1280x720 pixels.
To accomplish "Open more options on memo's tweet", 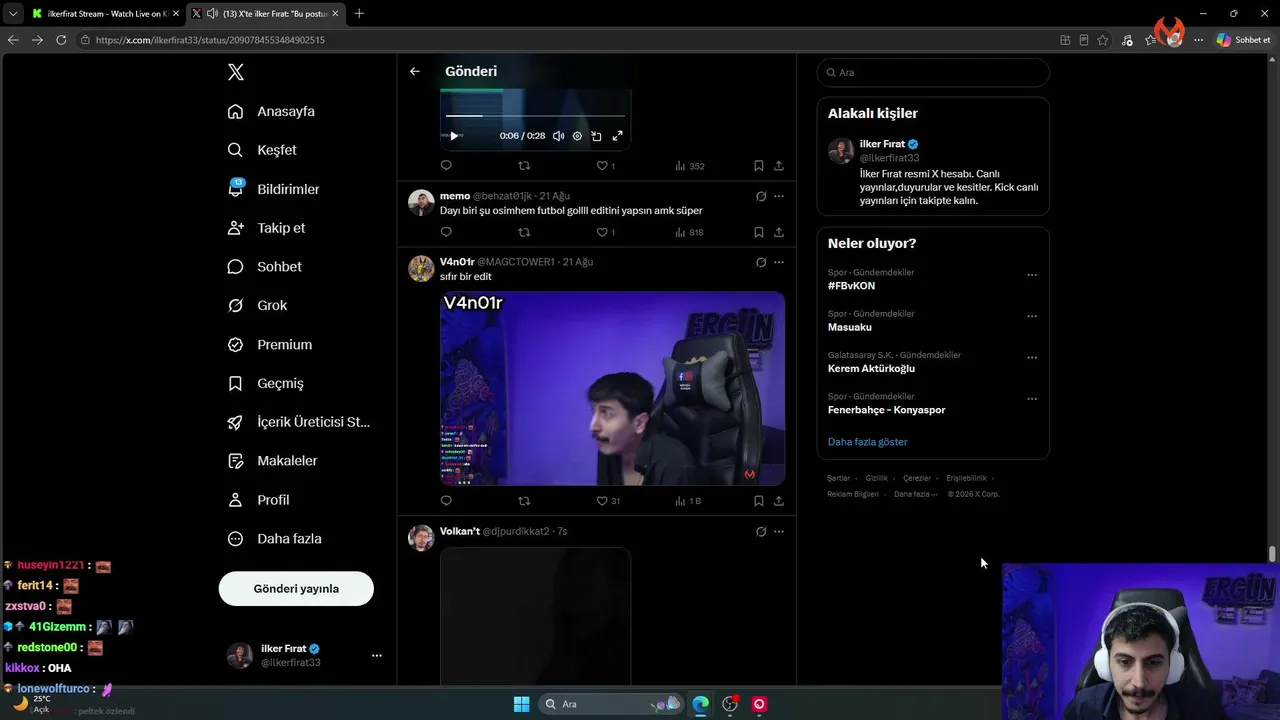I will [779, 196].
